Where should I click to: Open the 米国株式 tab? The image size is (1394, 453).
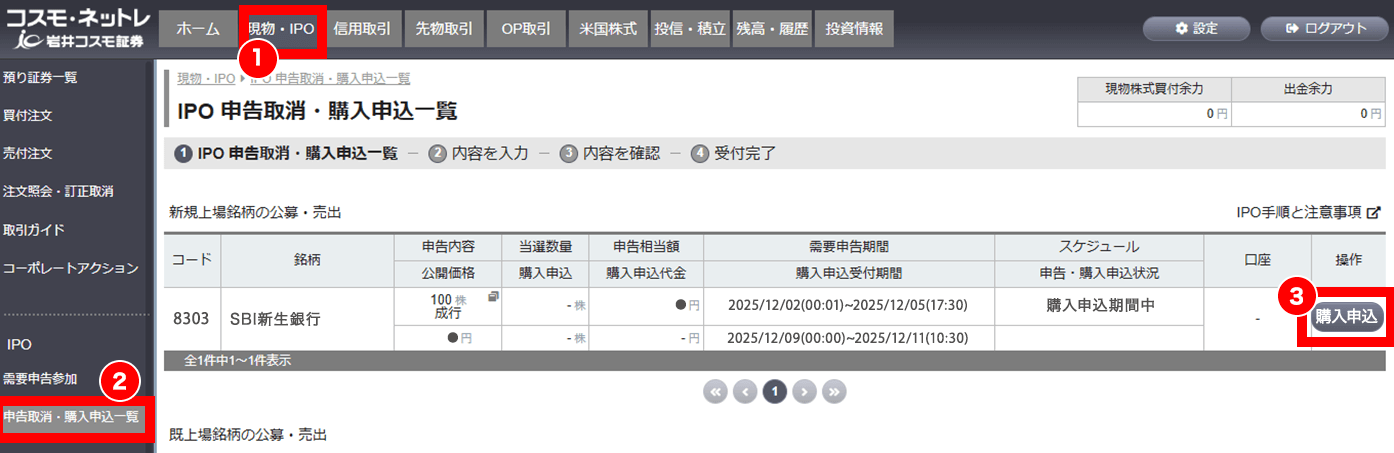[608, 29]
